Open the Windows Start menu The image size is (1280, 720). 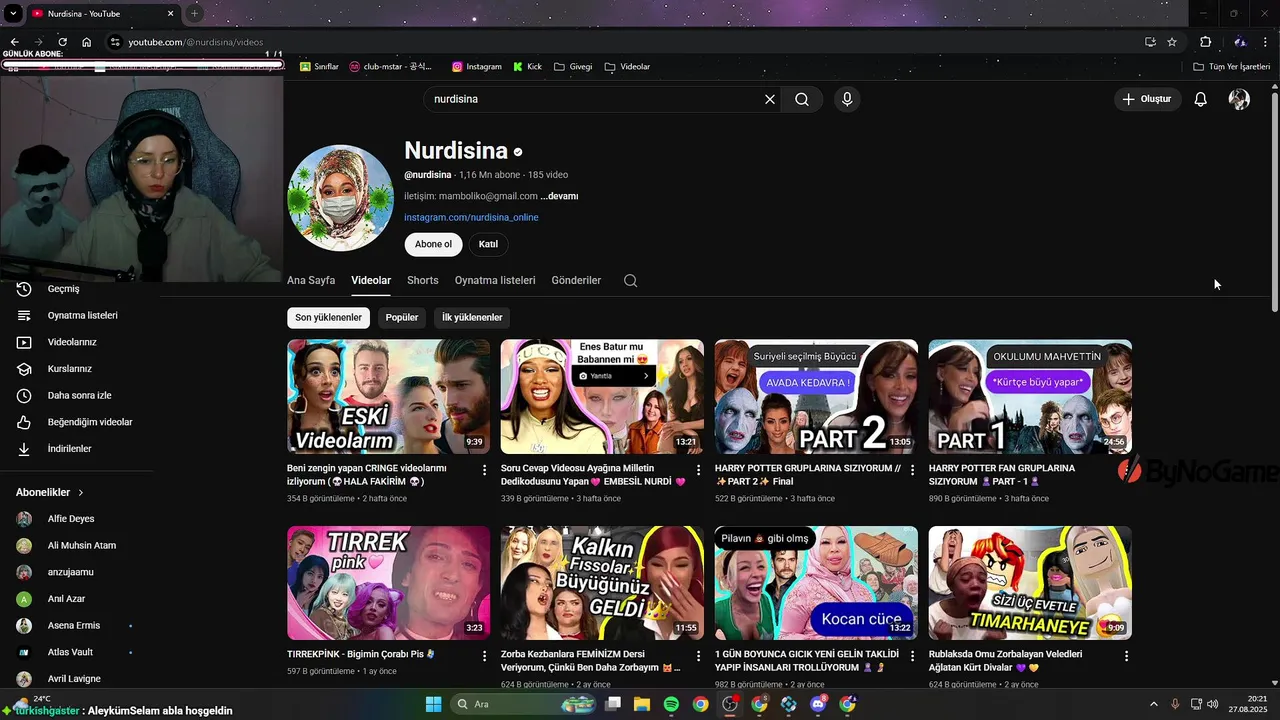click(433, 704)
